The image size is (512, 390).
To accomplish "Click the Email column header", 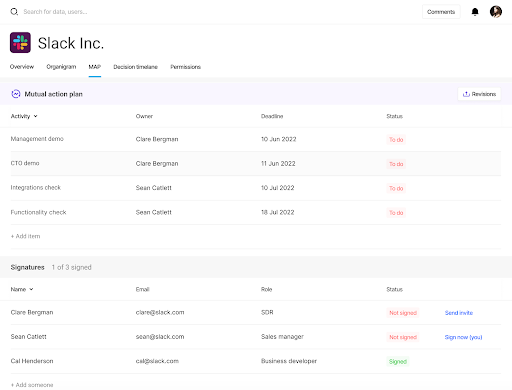I will pyautogui.click(x=142, y=289).
